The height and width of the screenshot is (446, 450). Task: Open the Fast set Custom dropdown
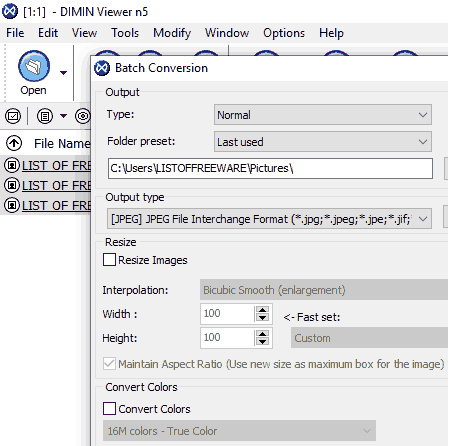tap(369, 338)
